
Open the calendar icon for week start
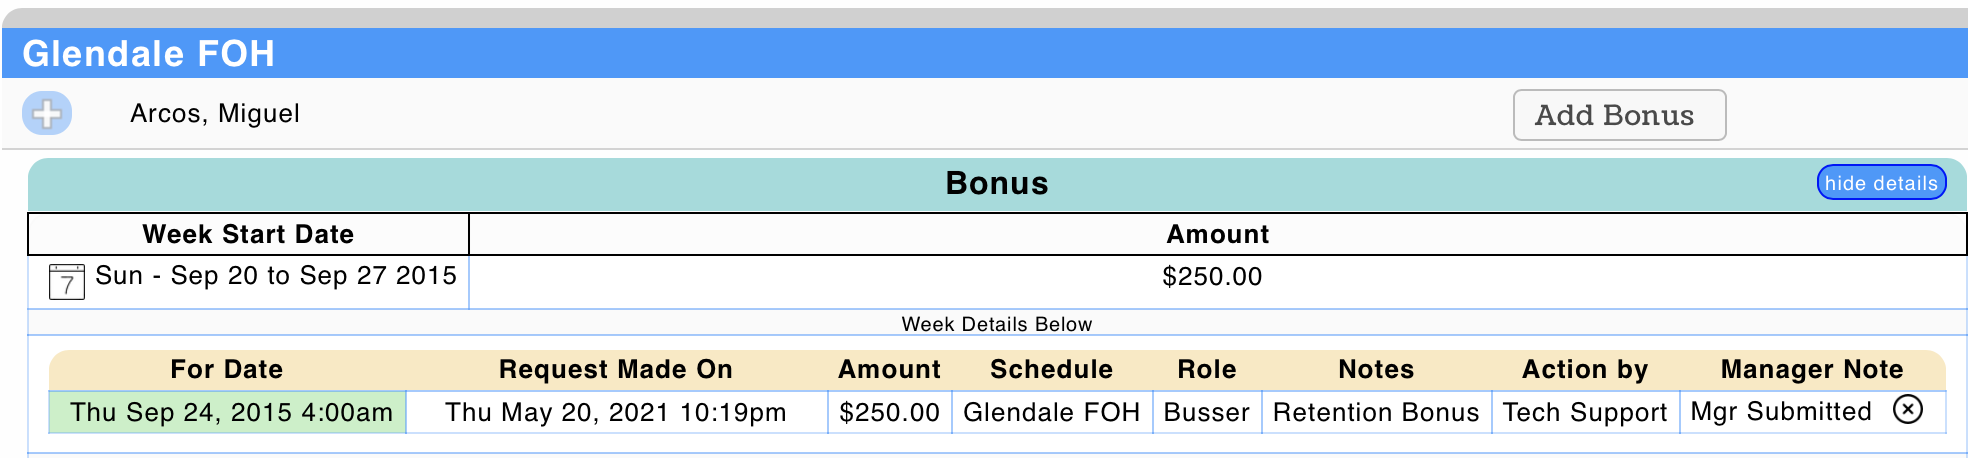[66, 281]
